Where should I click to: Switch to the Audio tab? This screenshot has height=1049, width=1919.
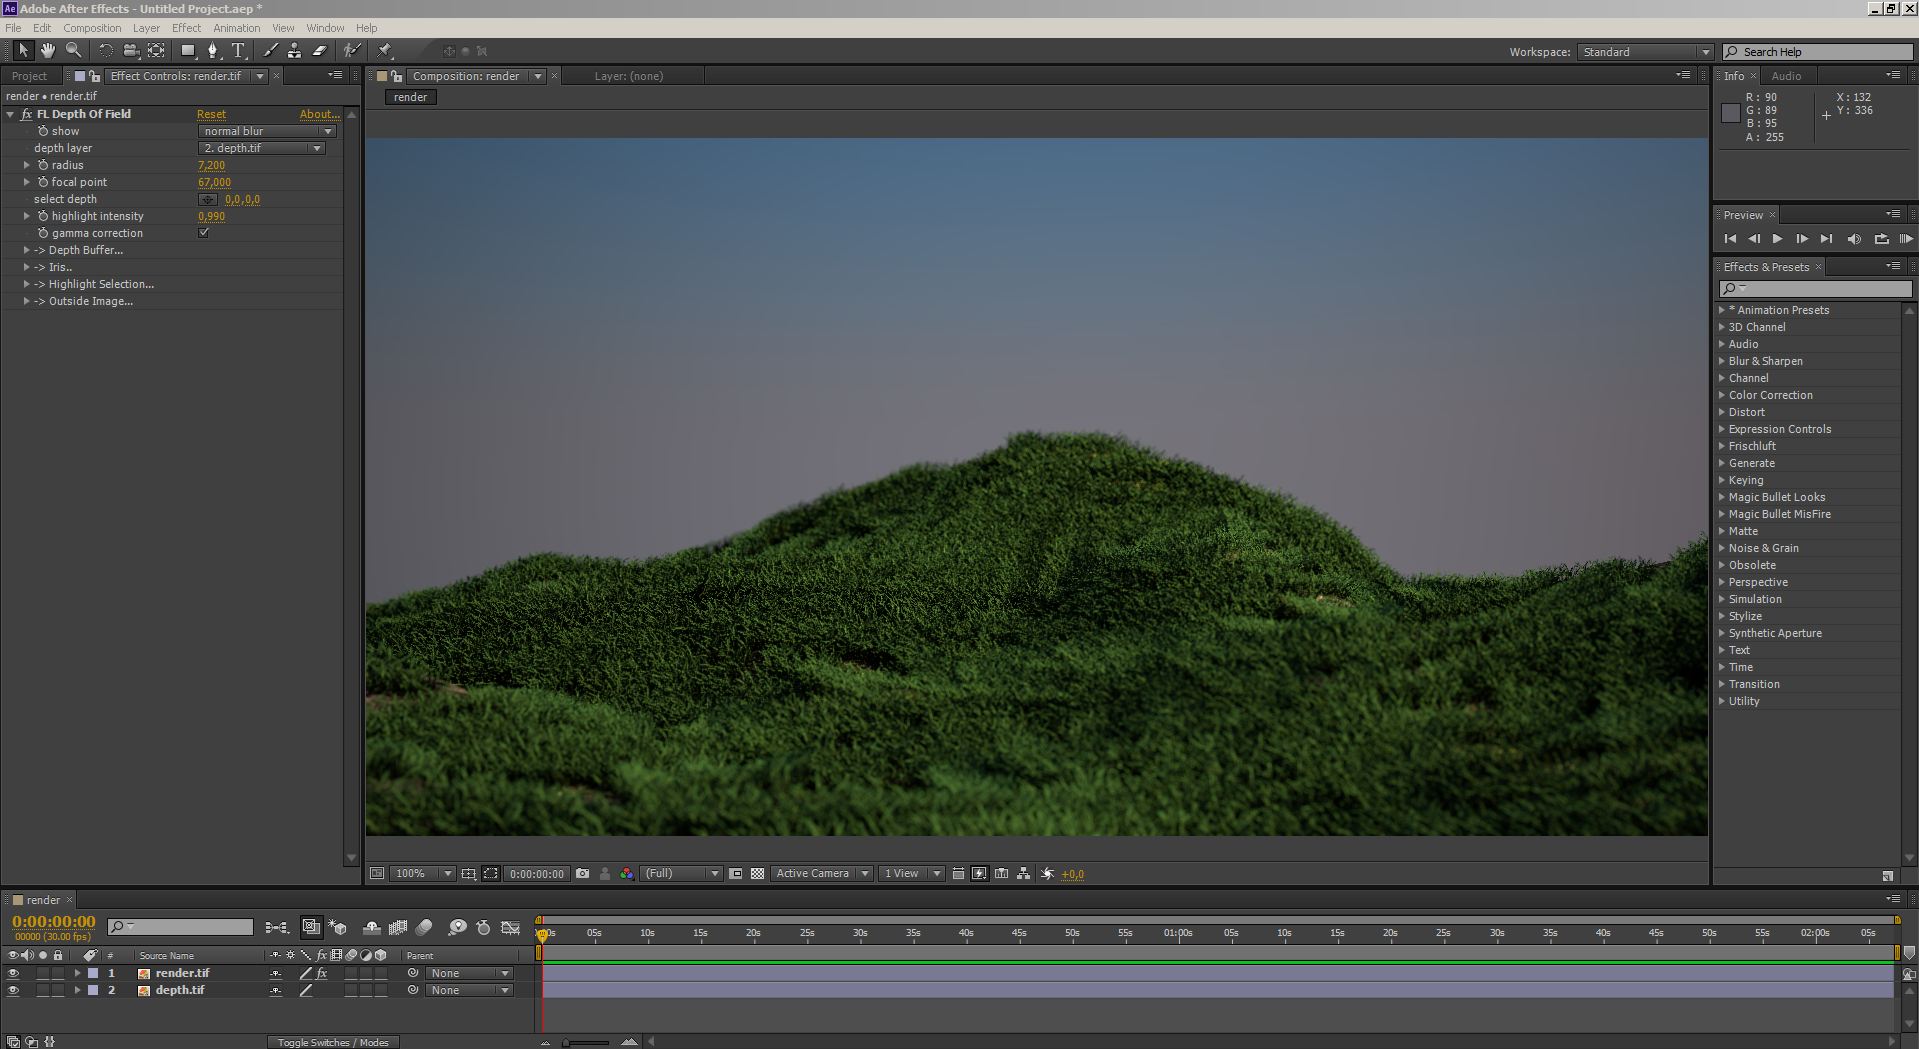pos(1786,76)
